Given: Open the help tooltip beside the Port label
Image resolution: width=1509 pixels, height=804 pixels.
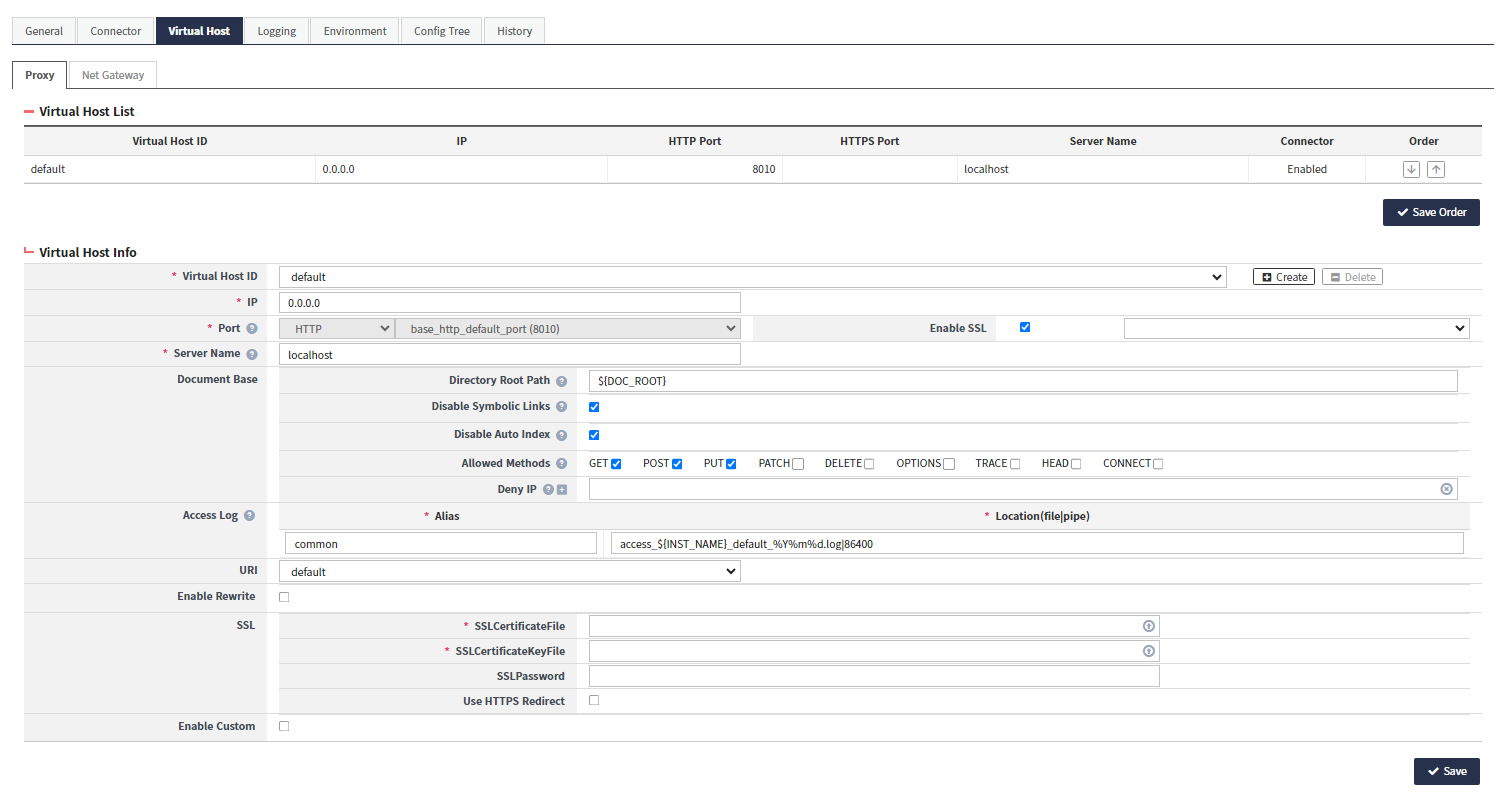Looking at the screenshot, I should [250, 328].
